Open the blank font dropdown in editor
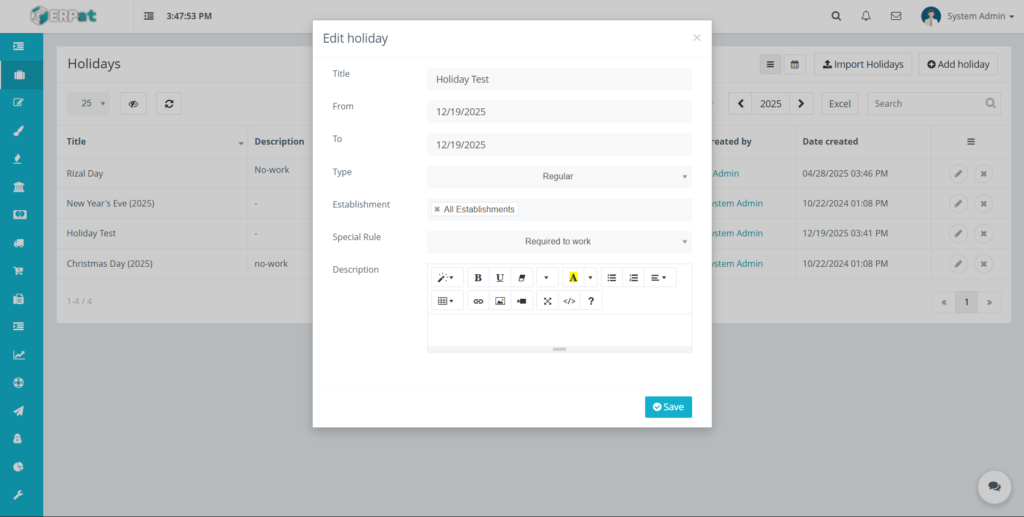 [547, 277]
